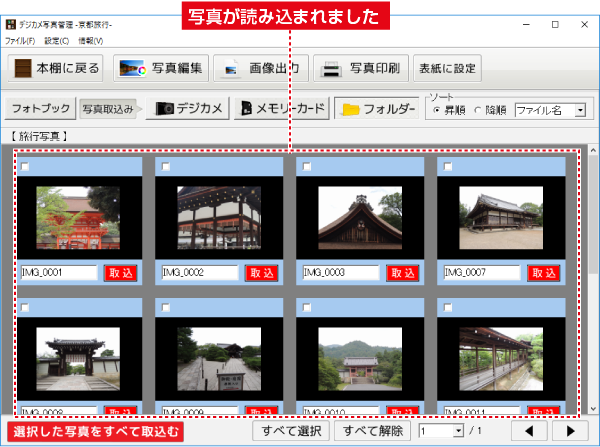Click the 写真印刷 printer button
The width and height of the screenshot is (600, 447).
360,69
